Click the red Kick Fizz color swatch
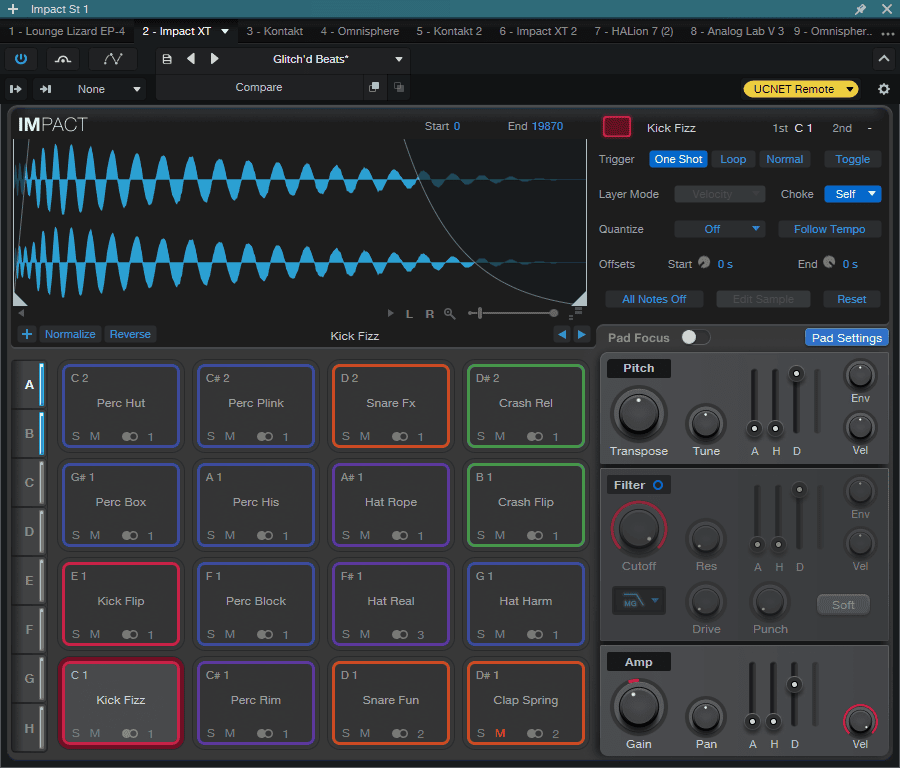This screenshot has height=768, width=900. 617,127
